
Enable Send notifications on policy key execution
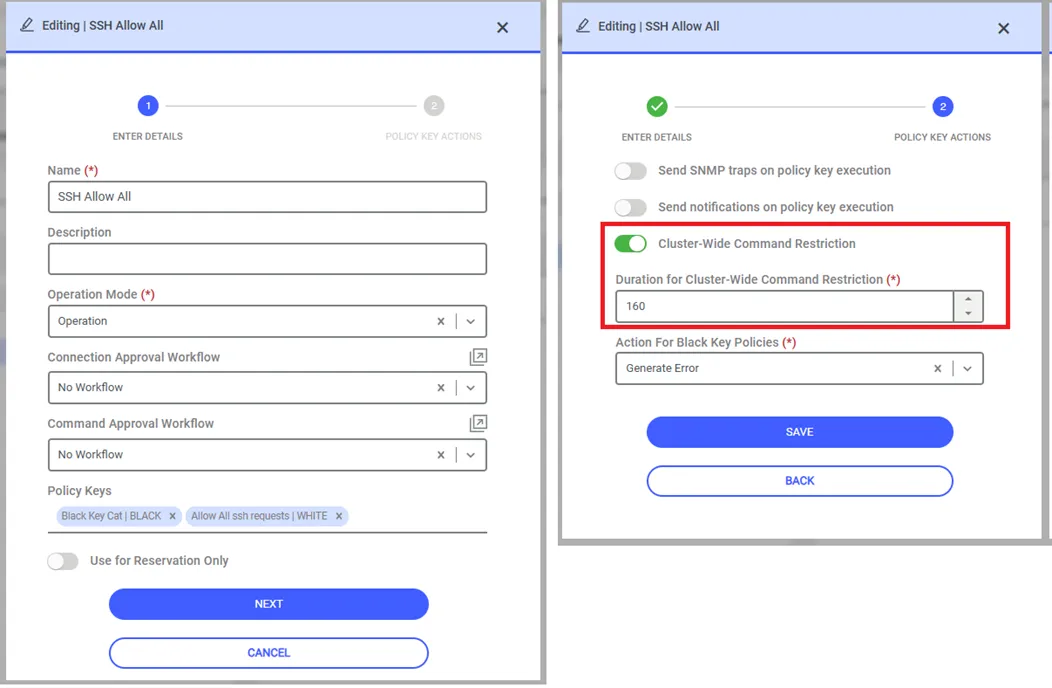[x=631, y=207]
